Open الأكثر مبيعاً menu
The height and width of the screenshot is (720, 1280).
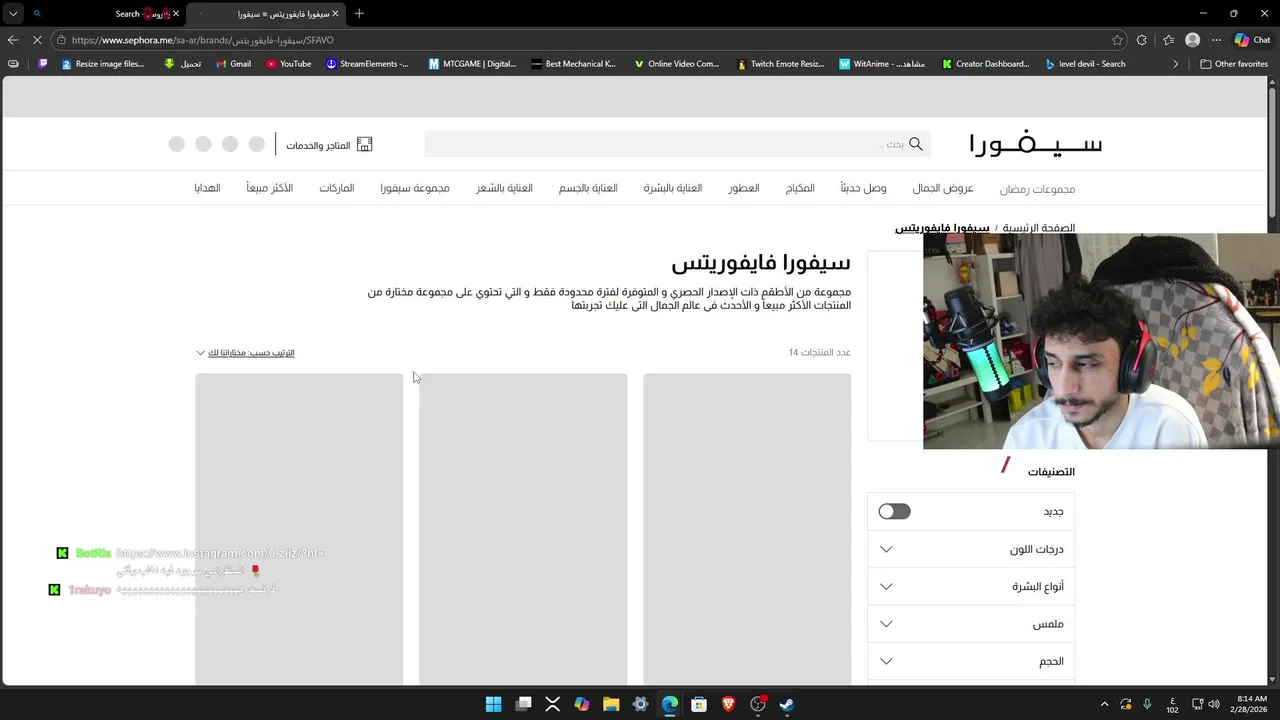(270, 188)
